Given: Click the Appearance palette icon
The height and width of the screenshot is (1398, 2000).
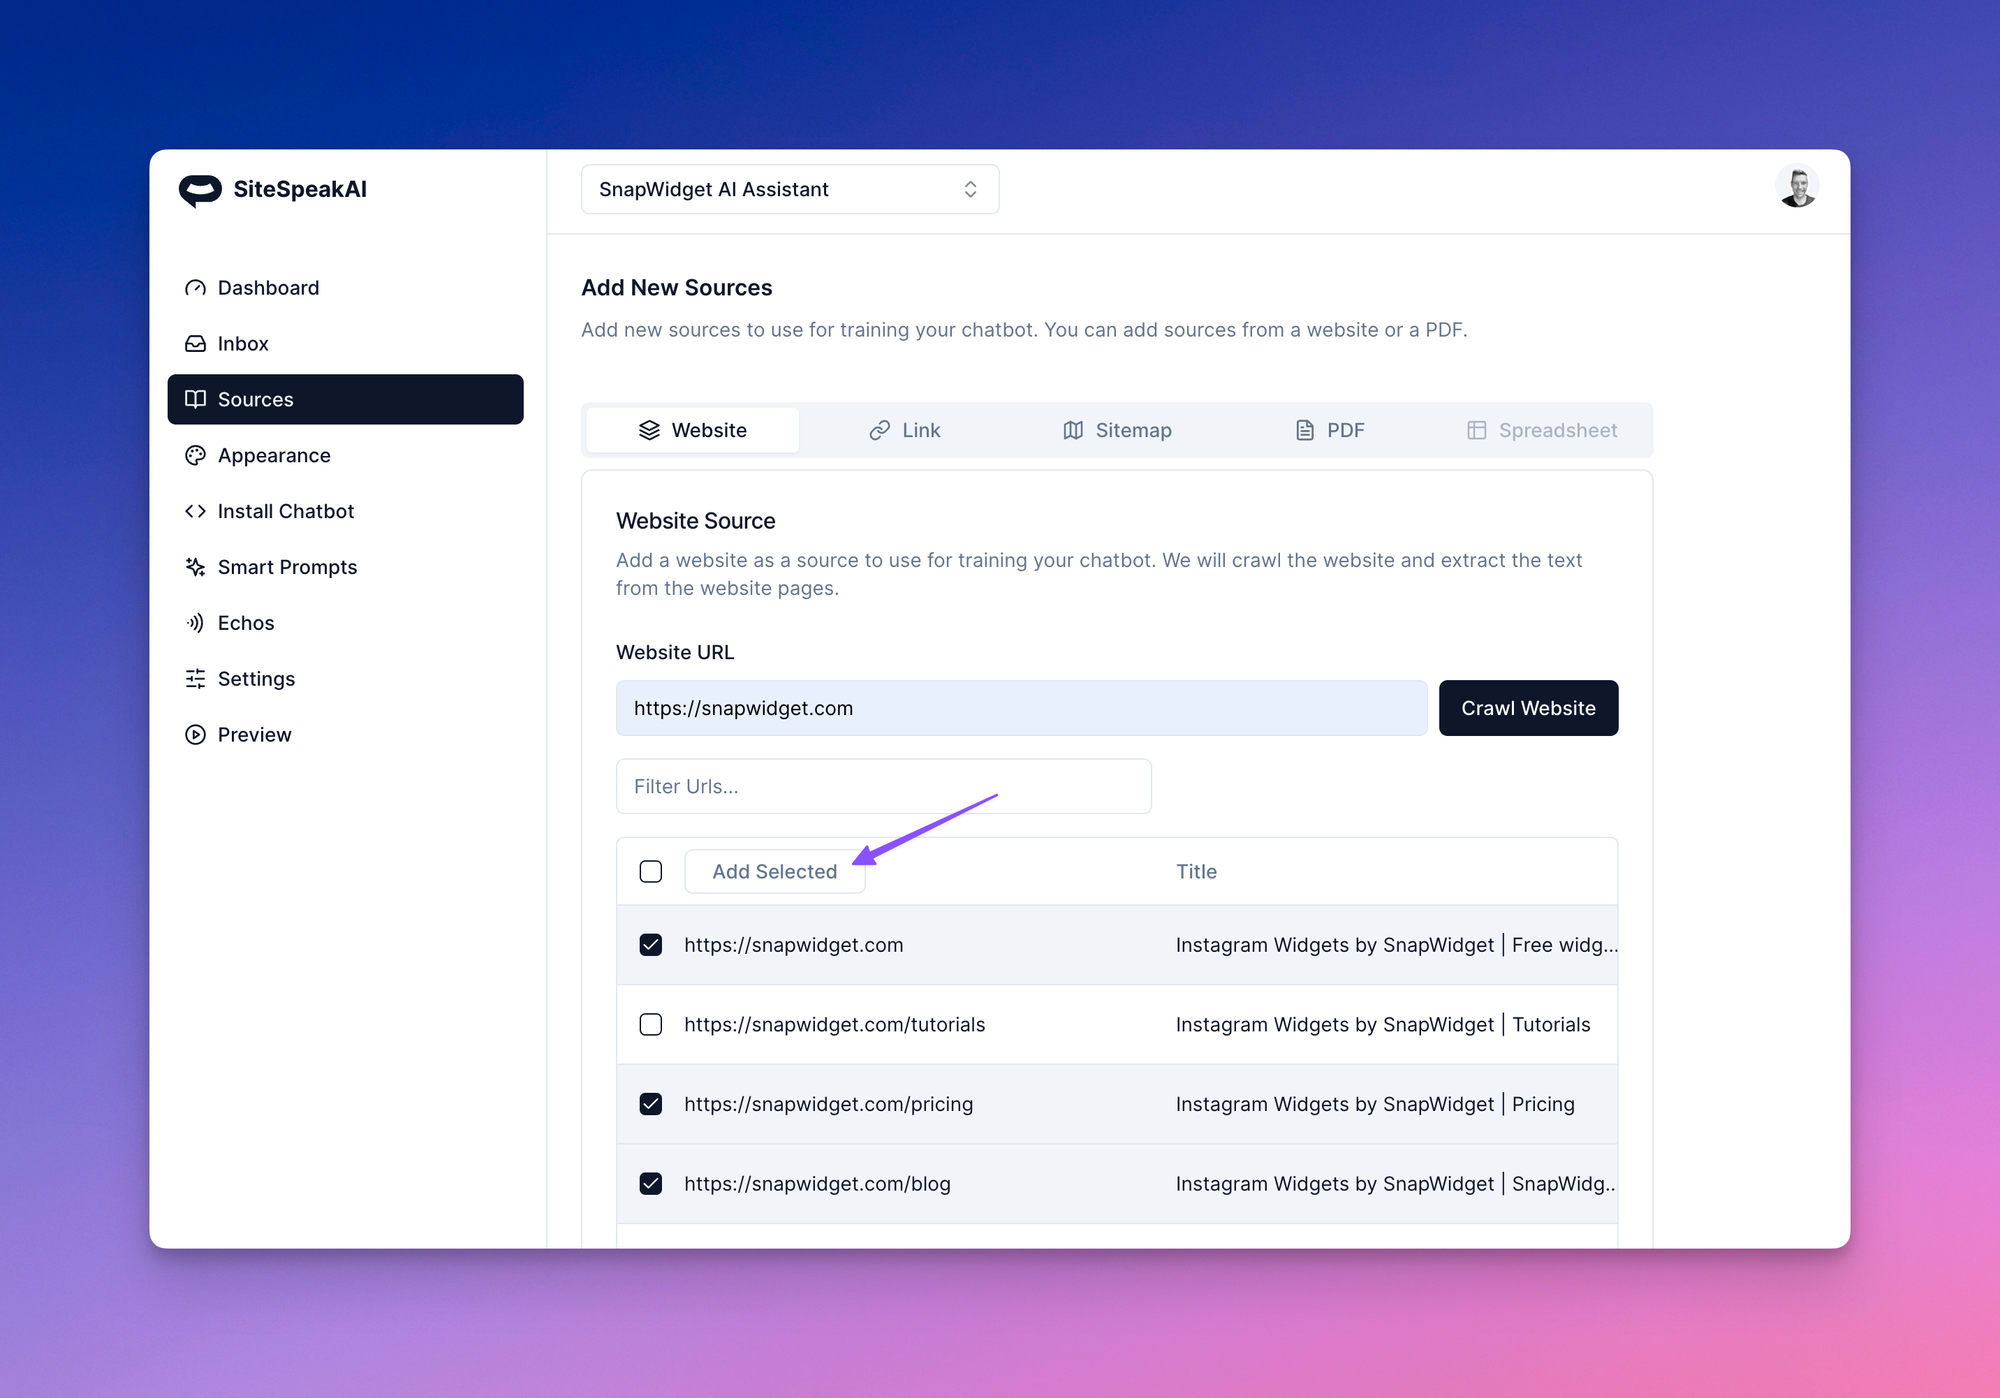Looking at the screenshot, I should click(195, 456).
